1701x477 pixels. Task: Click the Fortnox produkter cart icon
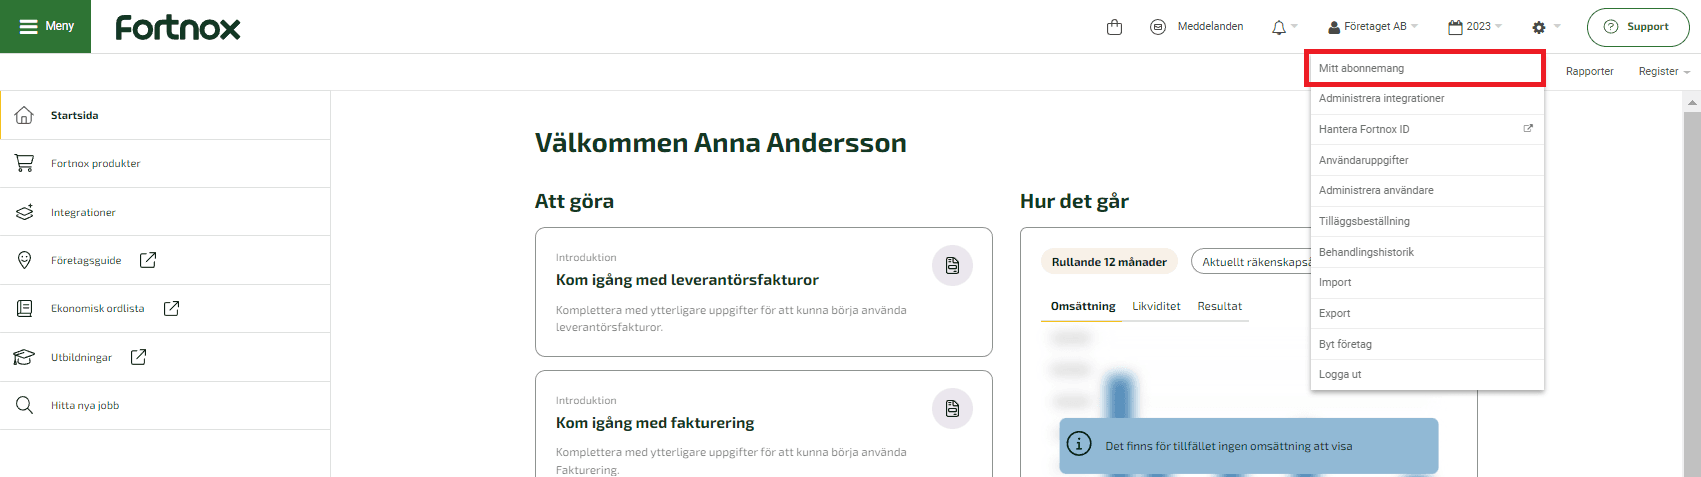[24, 163]
